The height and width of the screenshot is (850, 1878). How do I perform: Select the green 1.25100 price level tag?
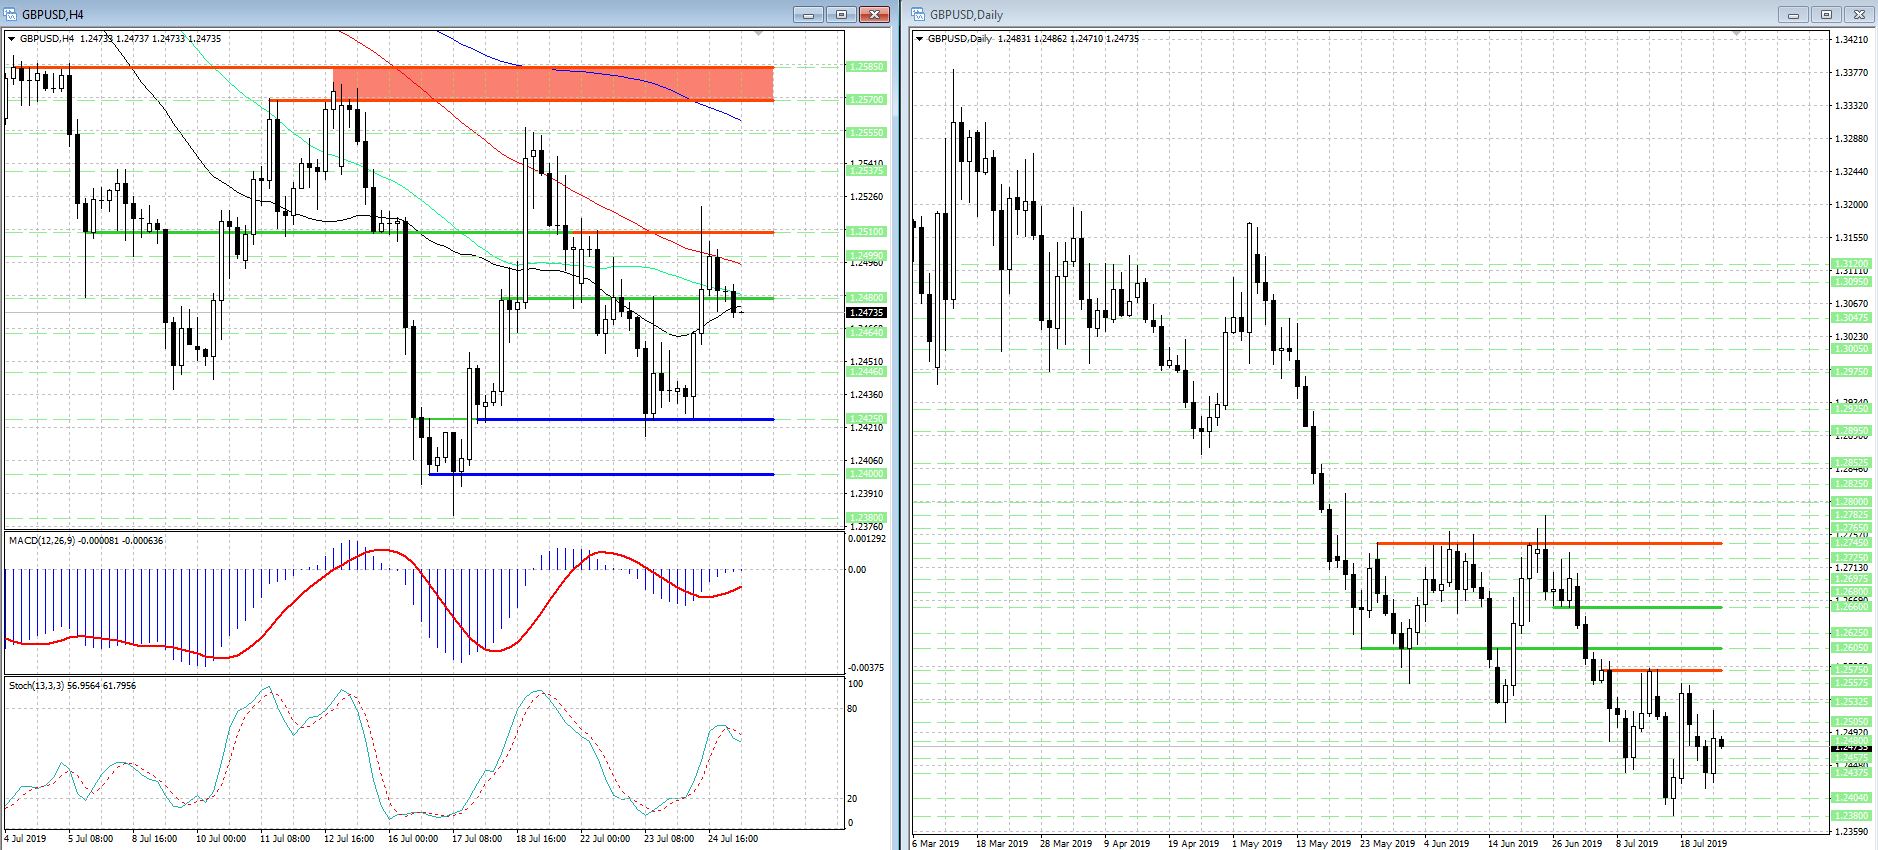pos(866,232)
